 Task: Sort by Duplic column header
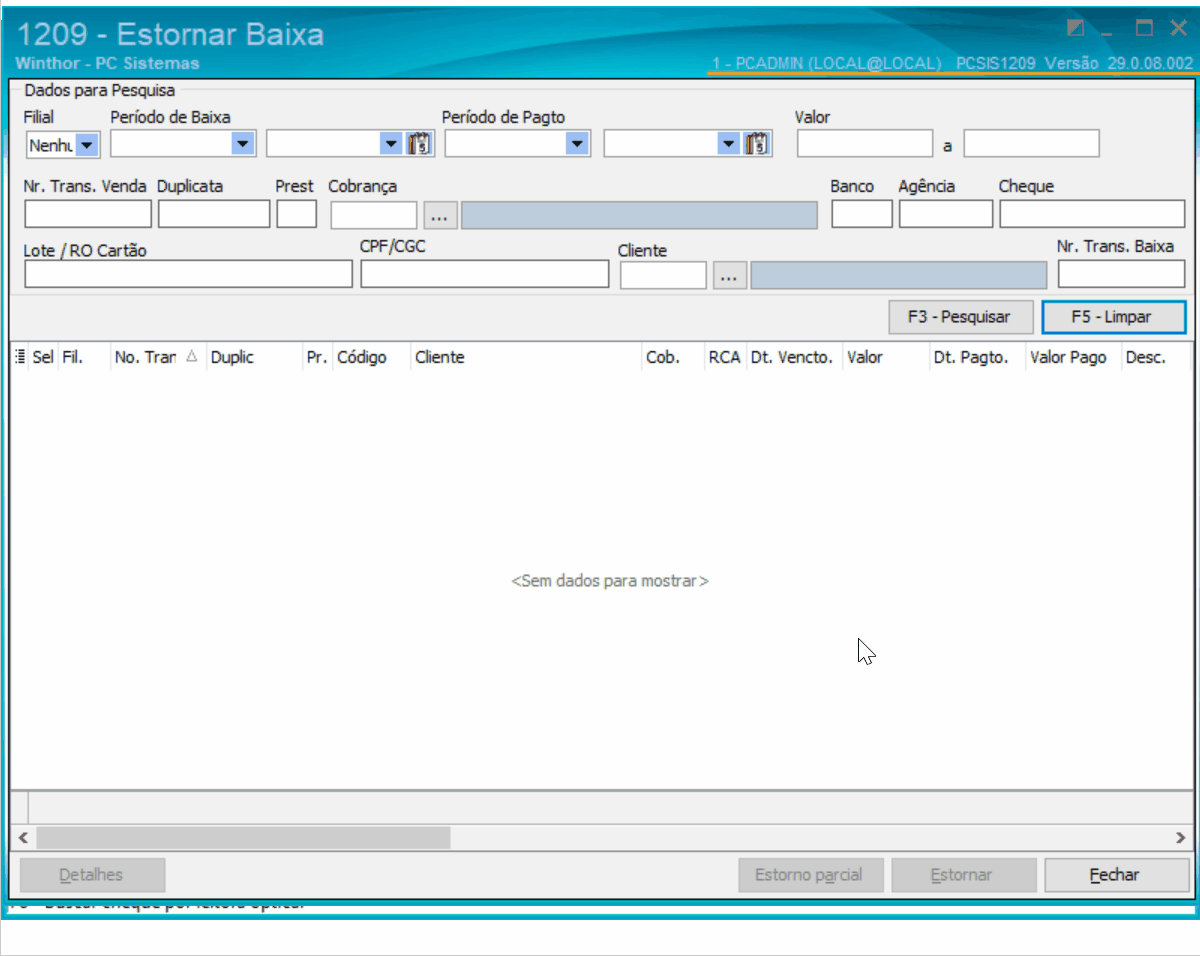(254, 357)
